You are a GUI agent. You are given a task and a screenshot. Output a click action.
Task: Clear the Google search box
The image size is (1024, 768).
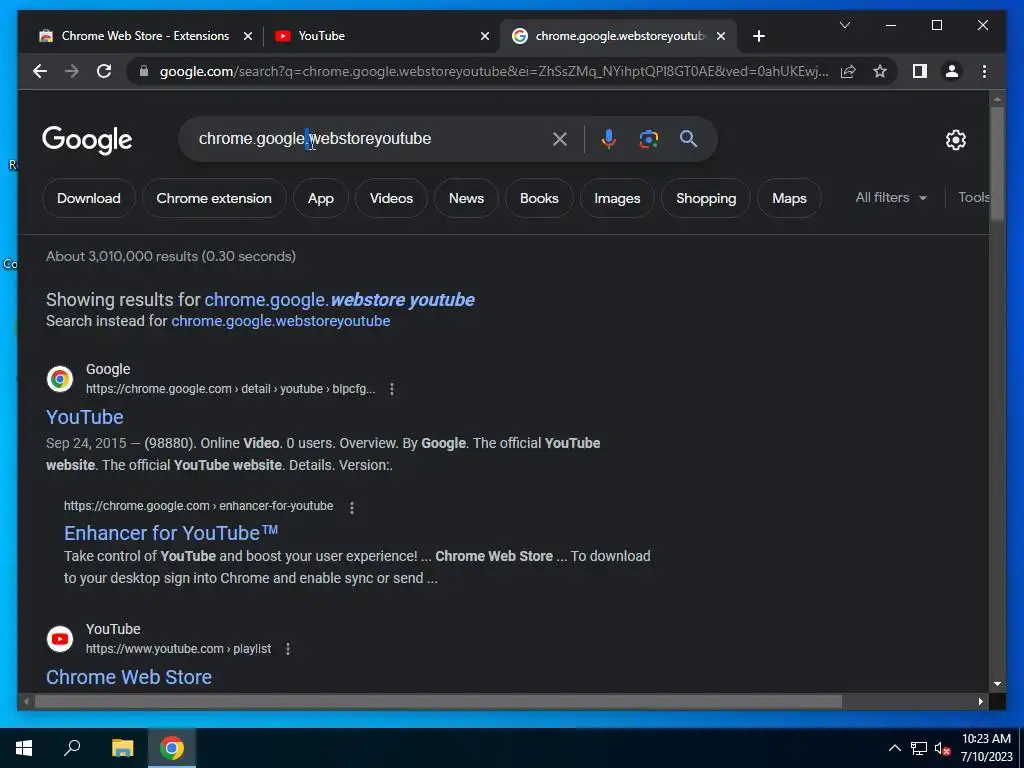[560, 138]
